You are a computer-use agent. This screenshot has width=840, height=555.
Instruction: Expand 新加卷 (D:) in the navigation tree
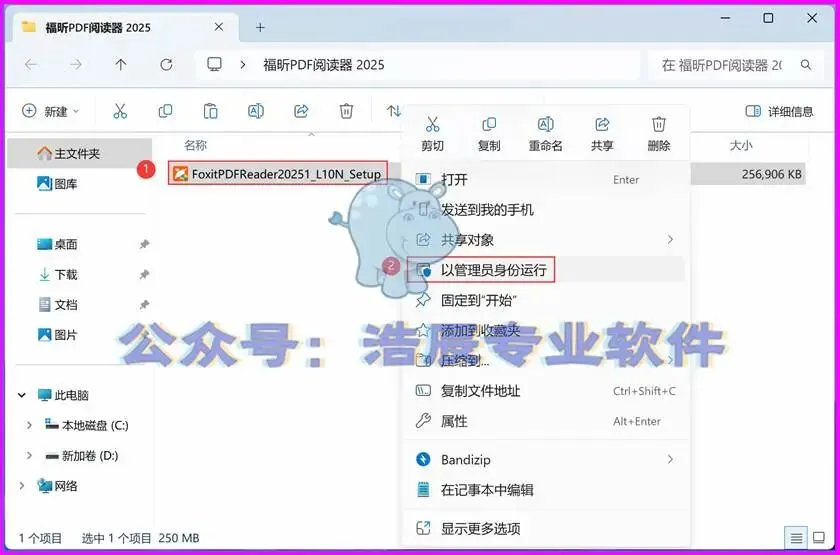pyautogui.click(x=29, y=456)
